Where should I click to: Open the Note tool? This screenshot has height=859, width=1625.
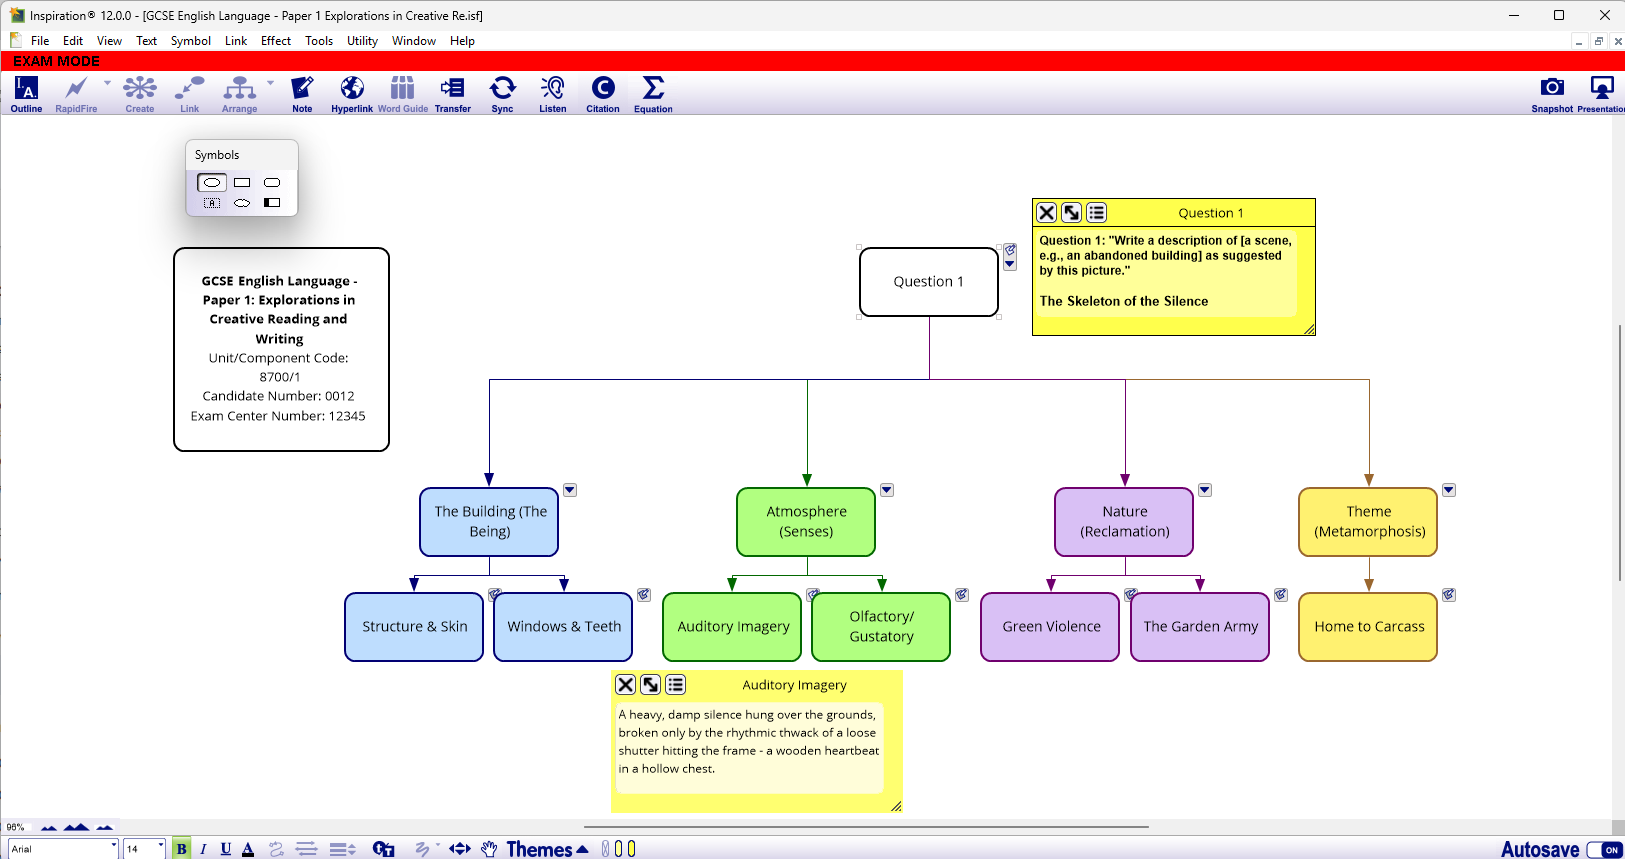[x=302, y=94]
